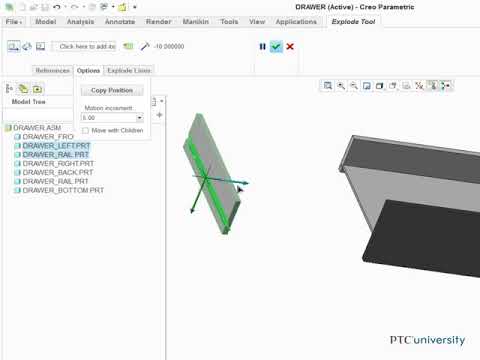Open the Motion increment dropdown arrow

[x=139, y=117]
